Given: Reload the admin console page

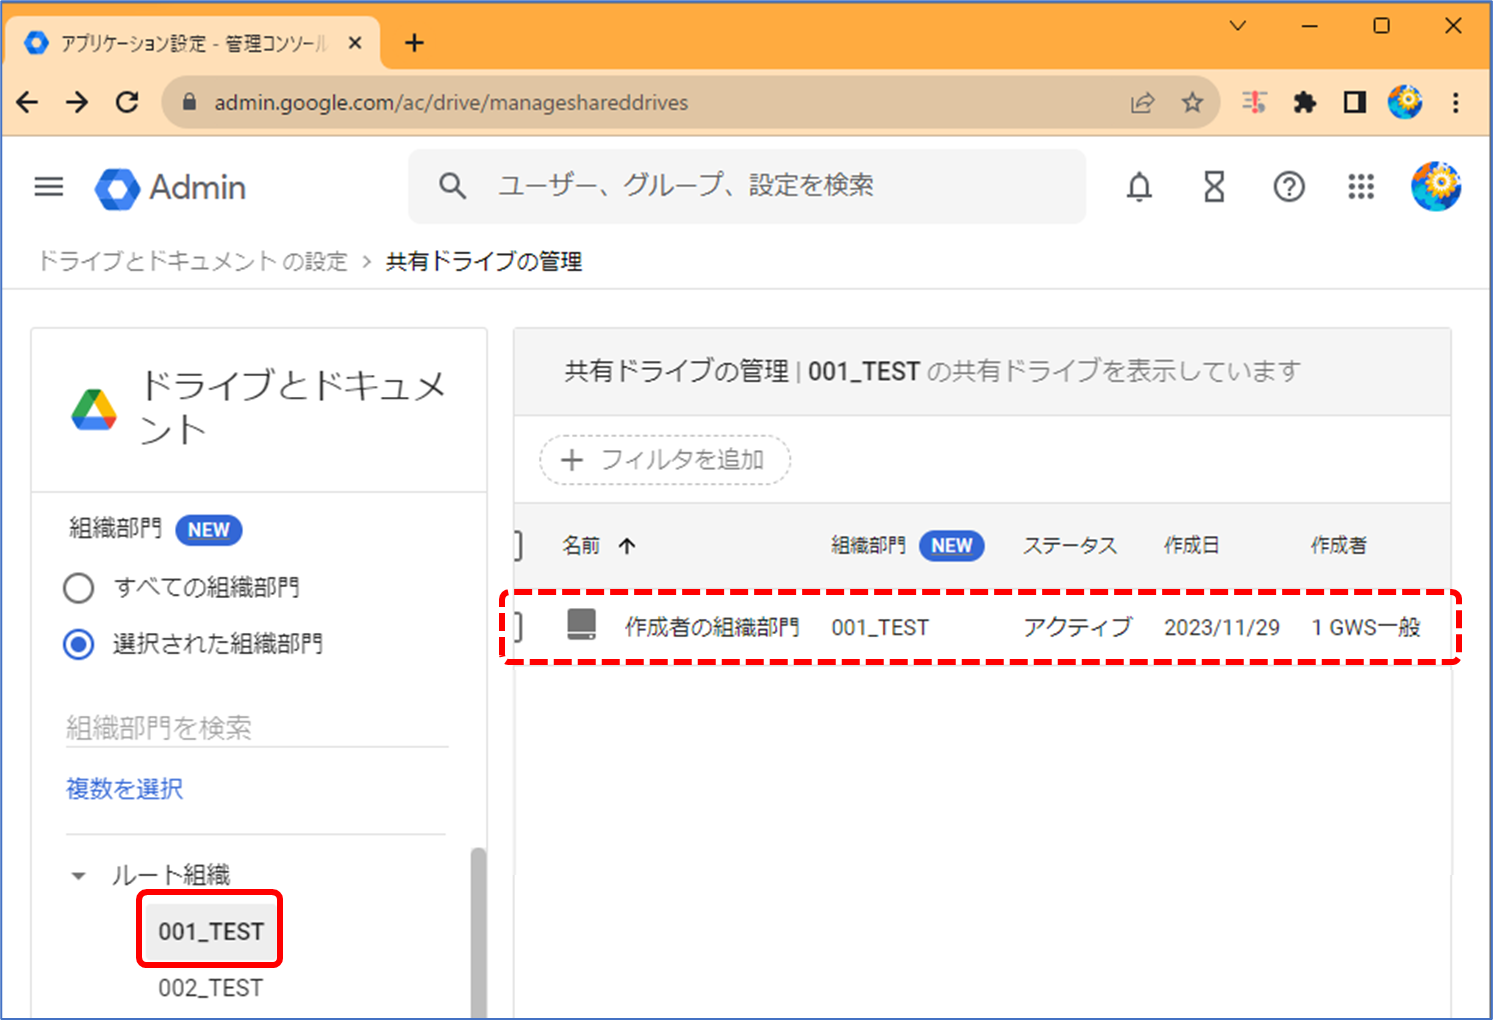Looking at the screenshot, I should click(x=127, y=102).
